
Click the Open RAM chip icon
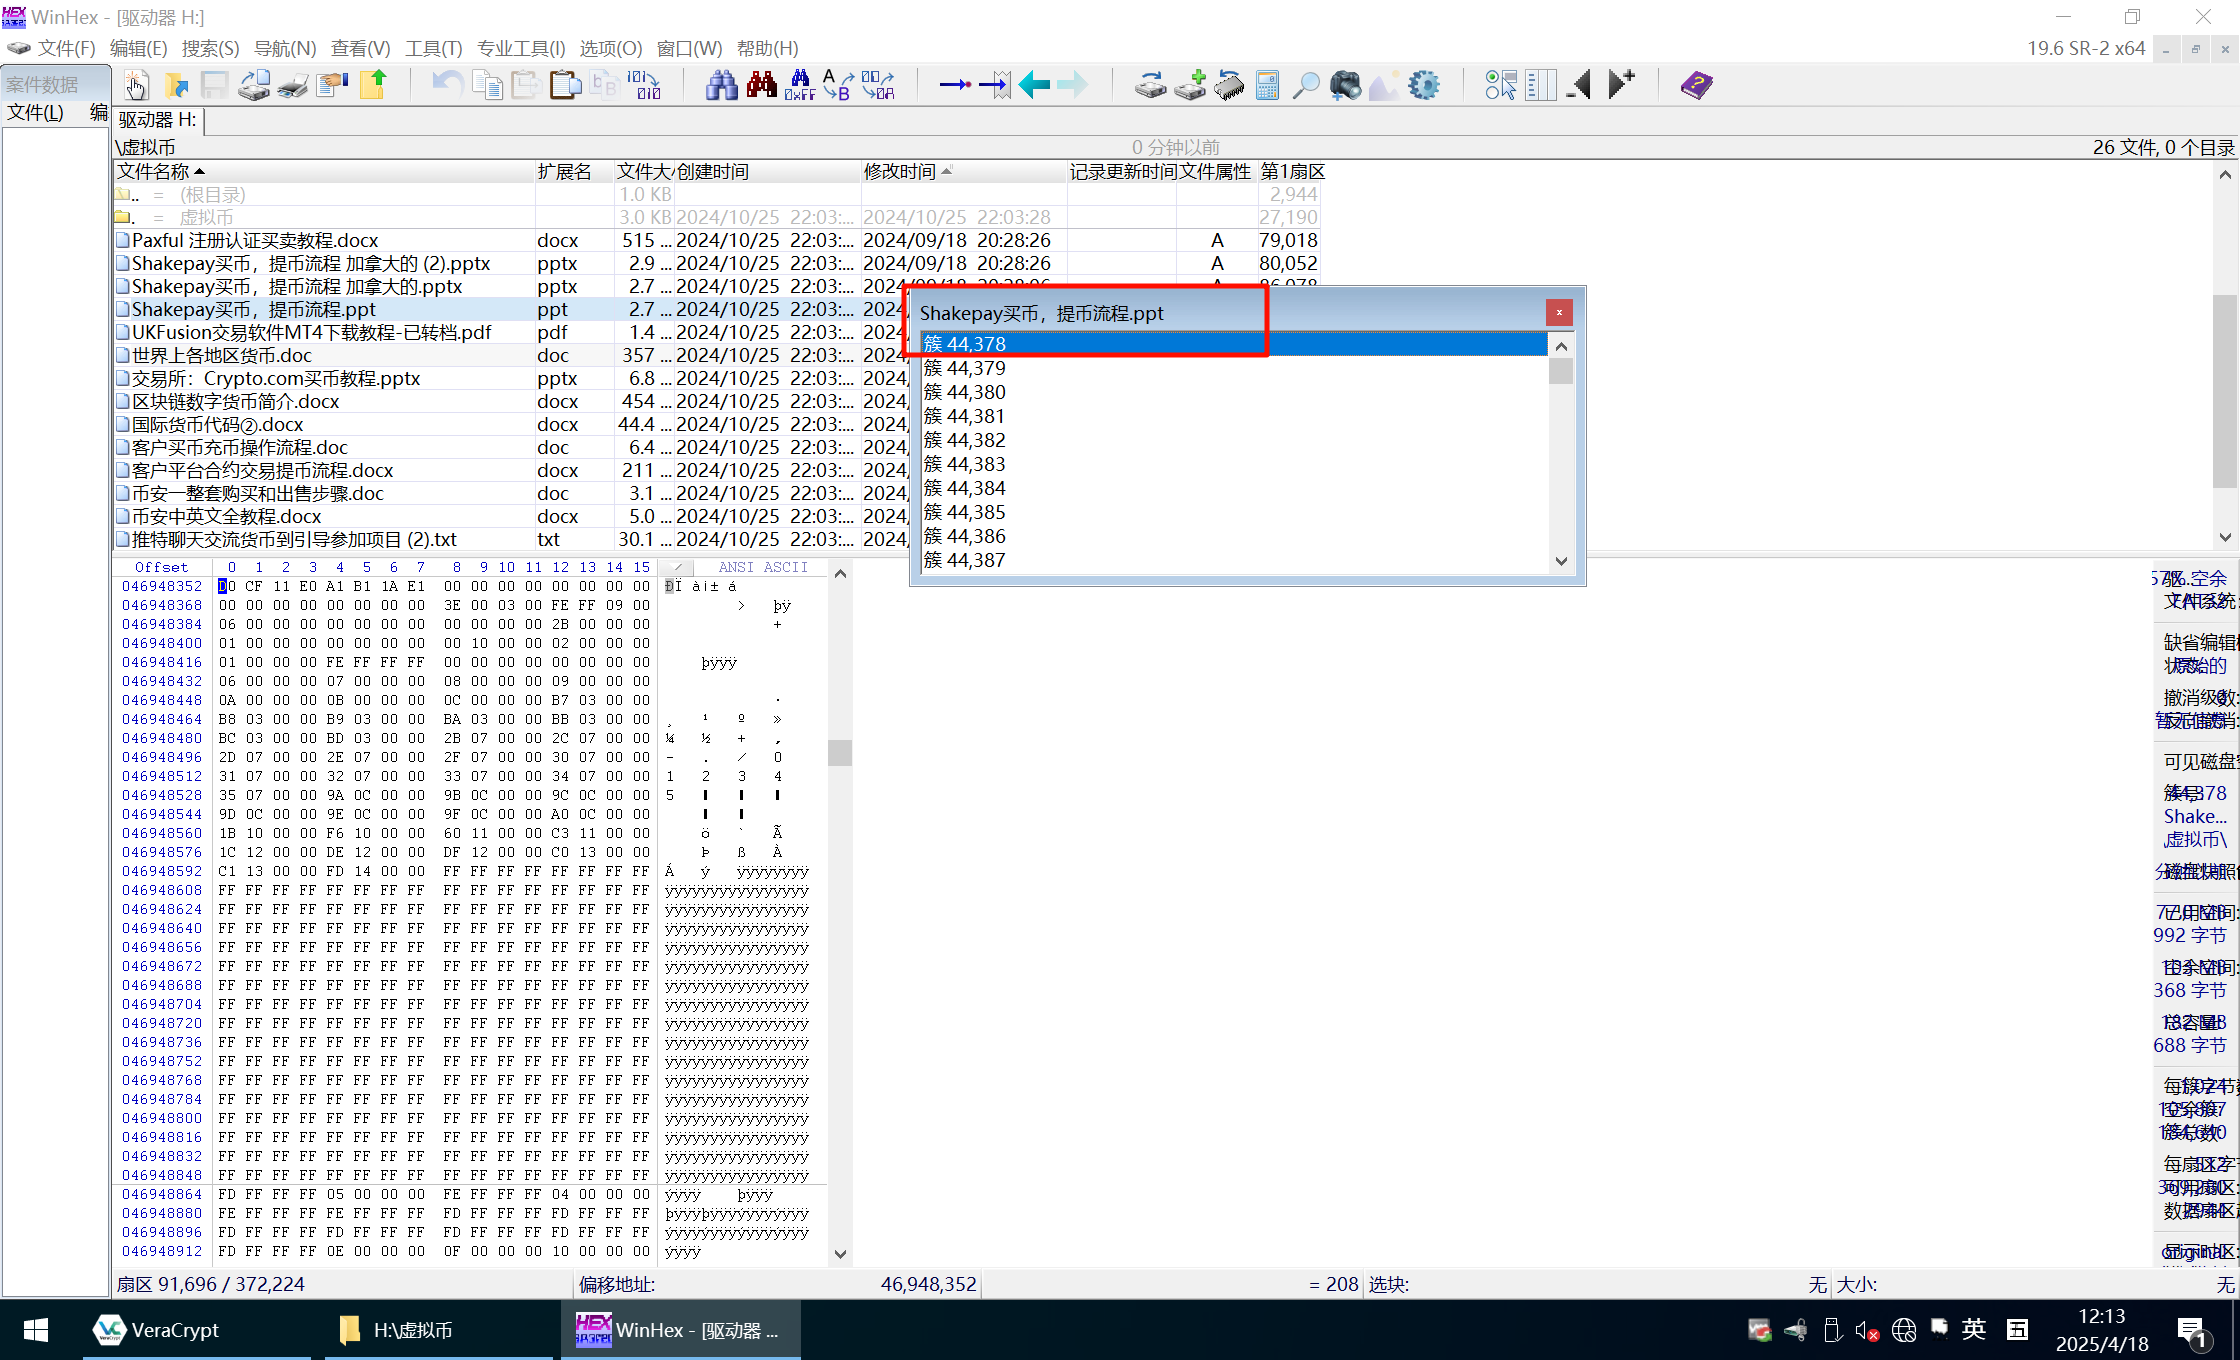1229,86
